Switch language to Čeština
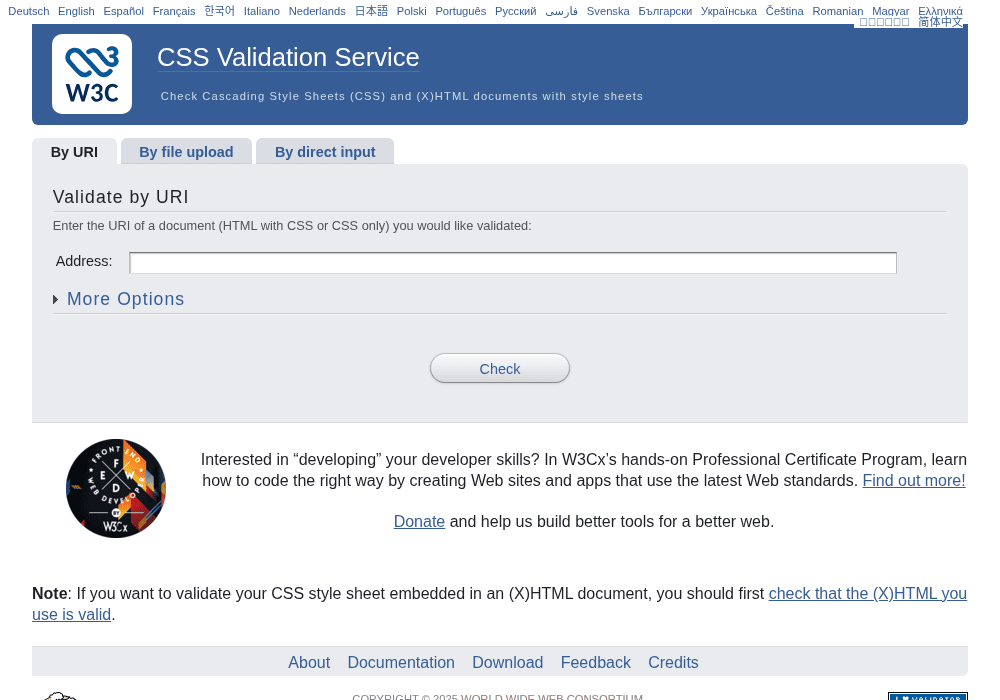This screenshot has height=700, width=1000. coord(784,11)
